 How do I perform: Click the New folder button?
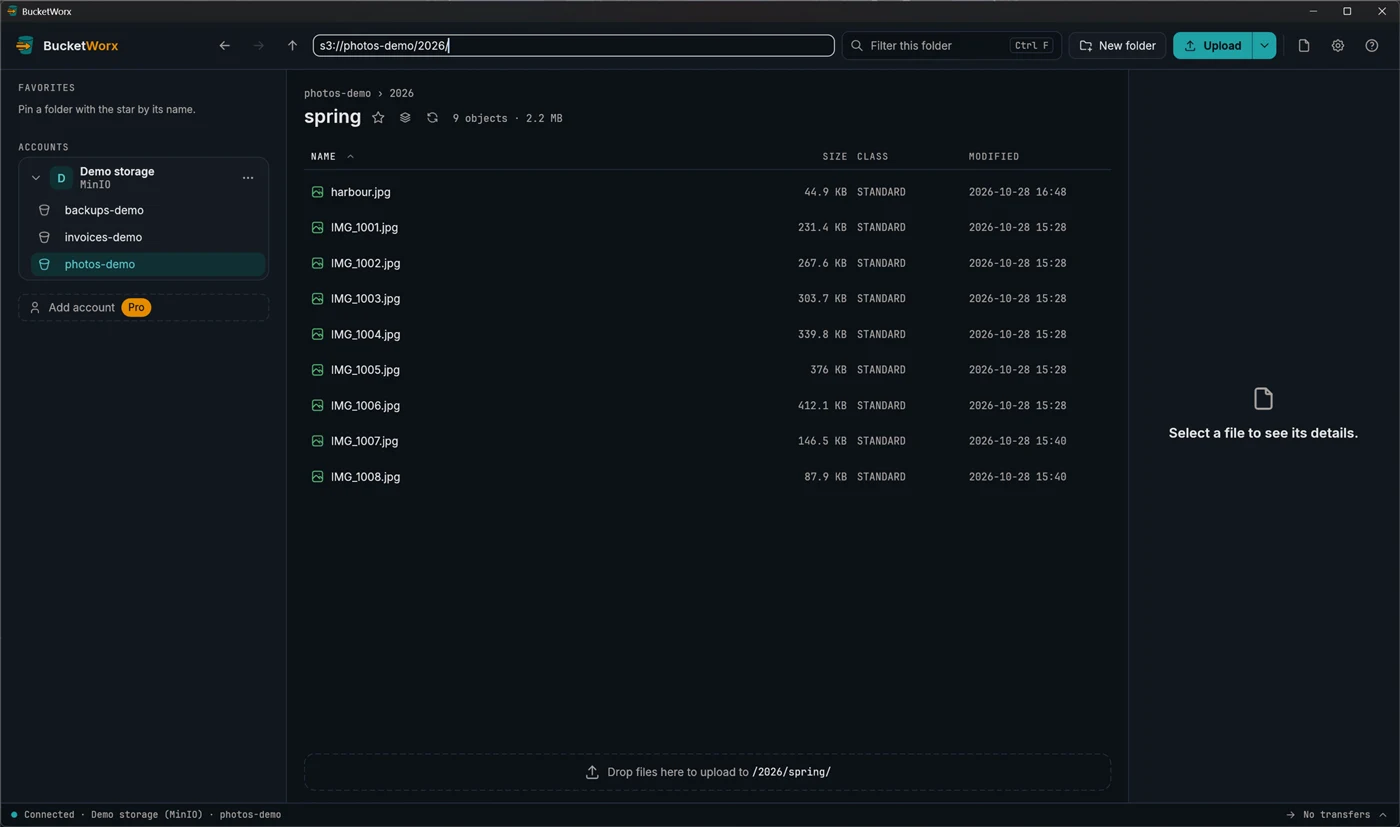click(1117, 46)
